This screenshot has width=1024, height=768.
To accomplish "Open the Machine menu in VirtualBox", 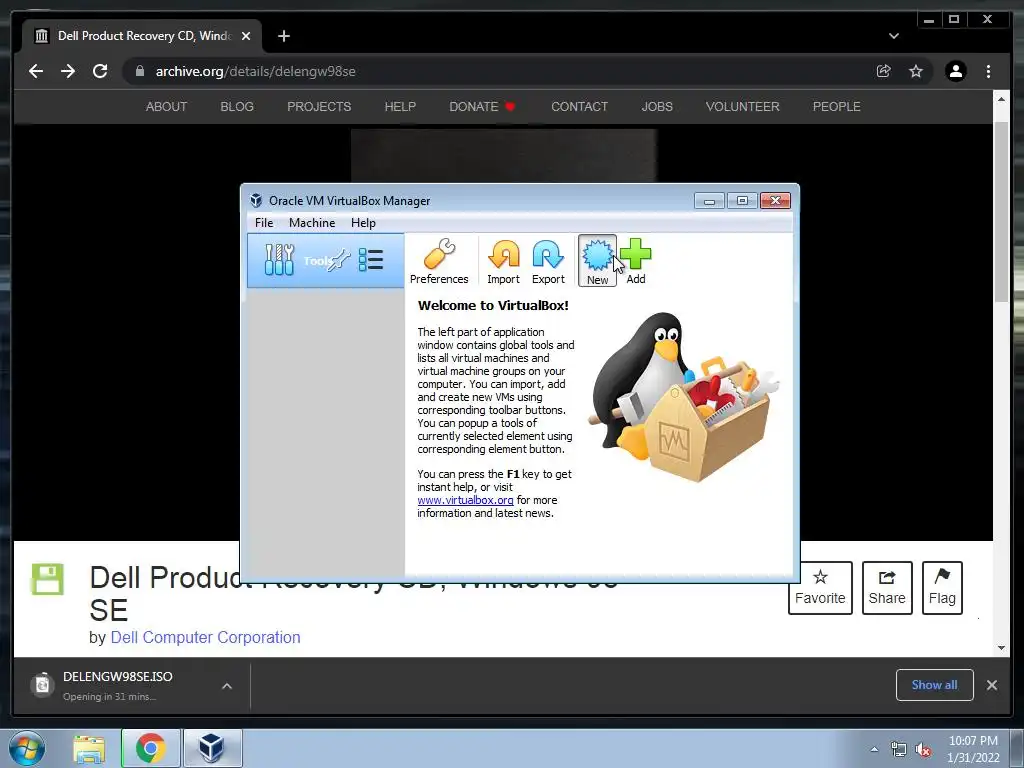I will 312,223.
